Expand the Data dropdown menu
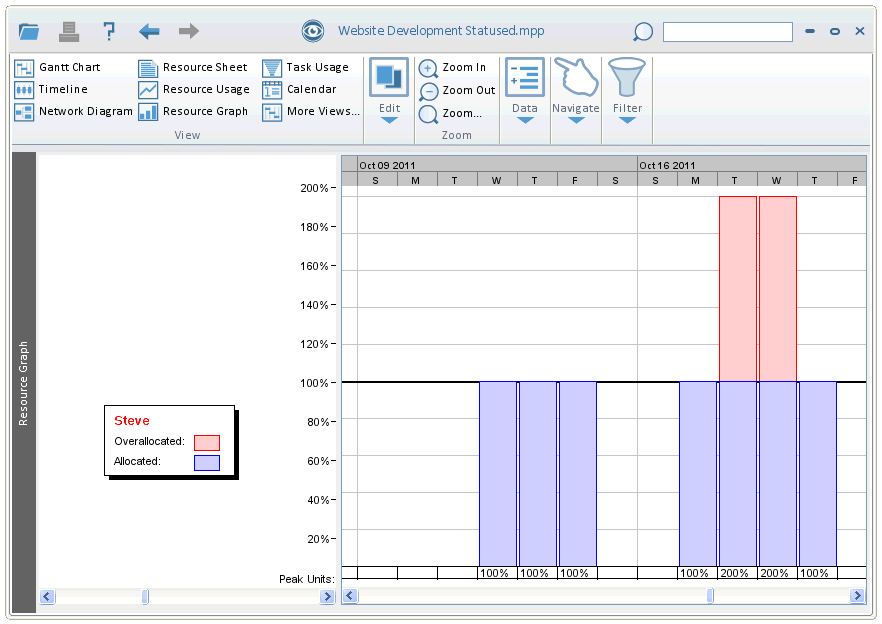This screenshot has width=882, height=624. point(524,121)
